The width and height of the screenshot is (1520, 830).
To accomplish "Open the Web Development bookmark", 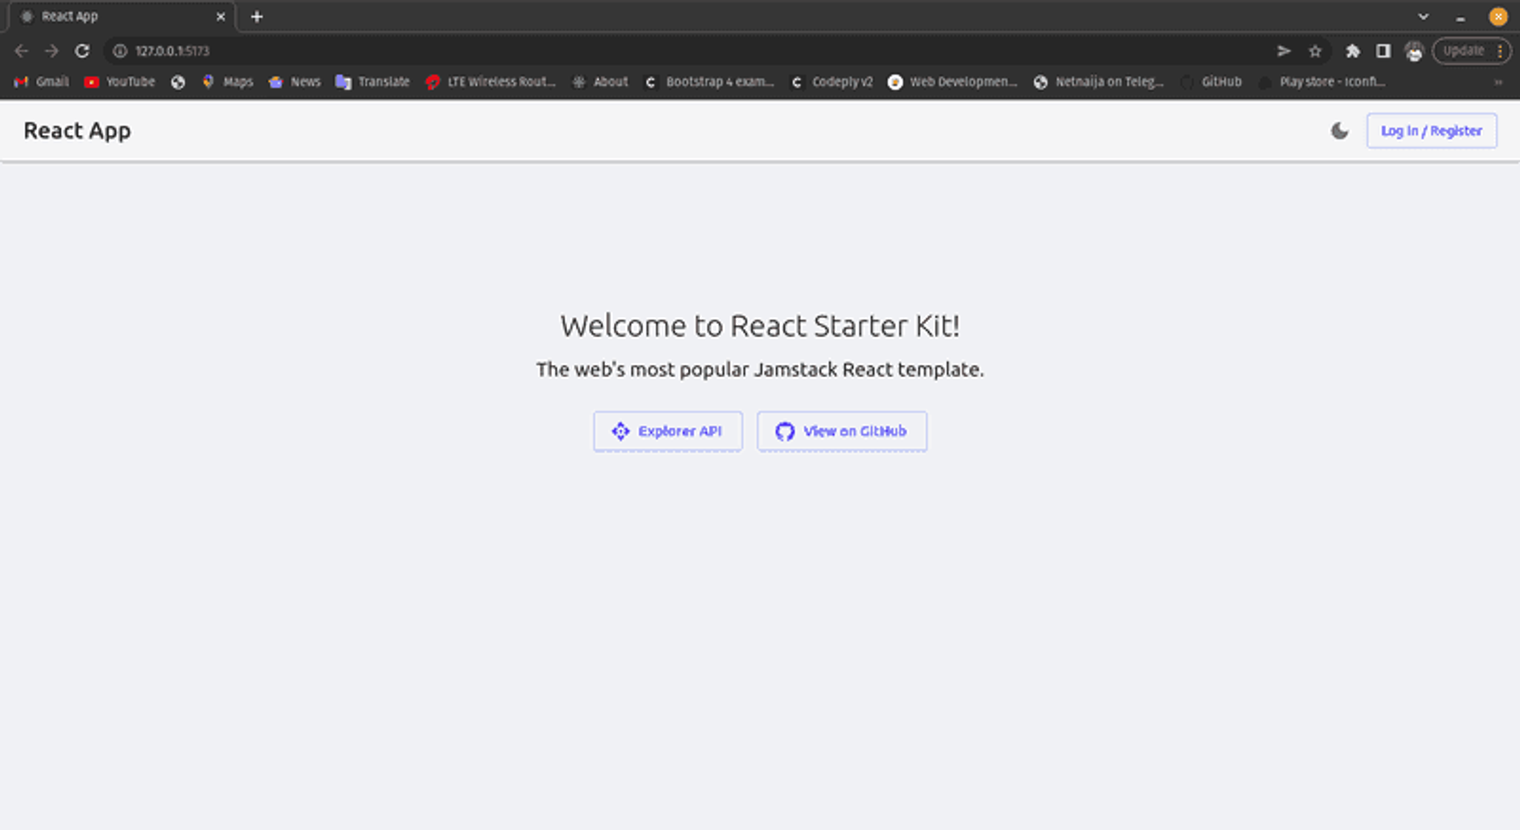I will pyautogui.click(x=953, y=82).
